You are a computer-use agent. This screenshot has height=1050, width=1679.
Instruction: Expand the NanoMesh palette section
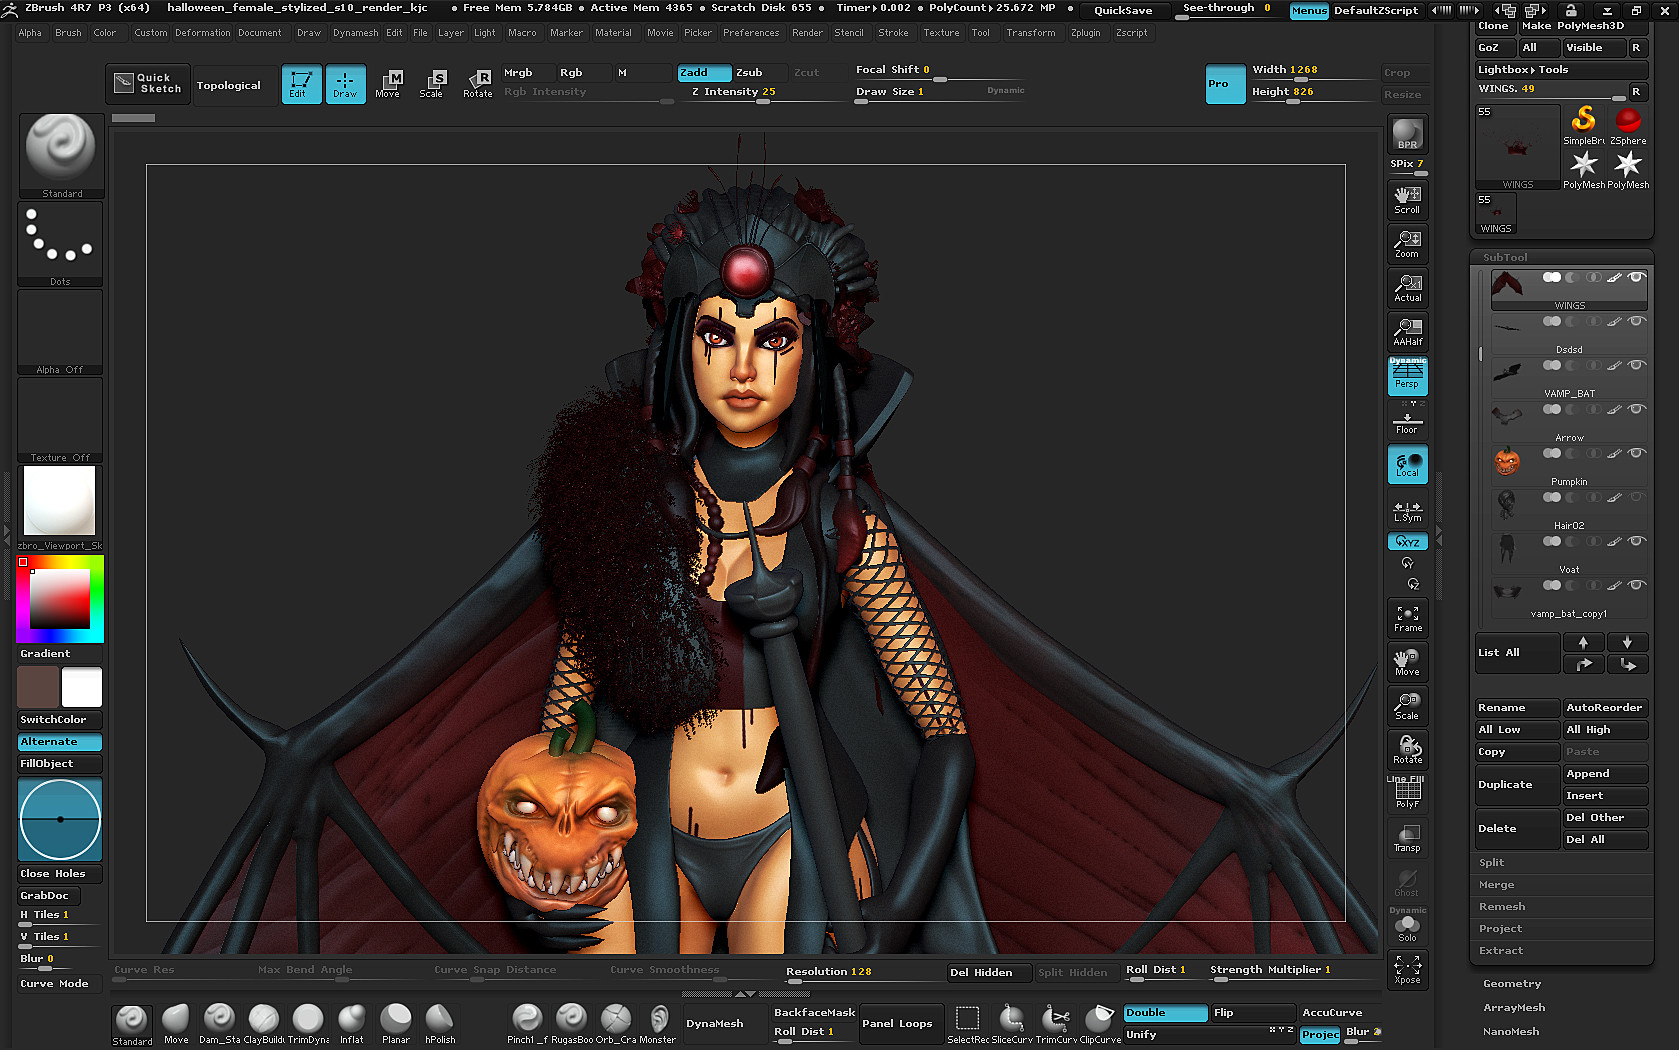tap(1511, 1032)
